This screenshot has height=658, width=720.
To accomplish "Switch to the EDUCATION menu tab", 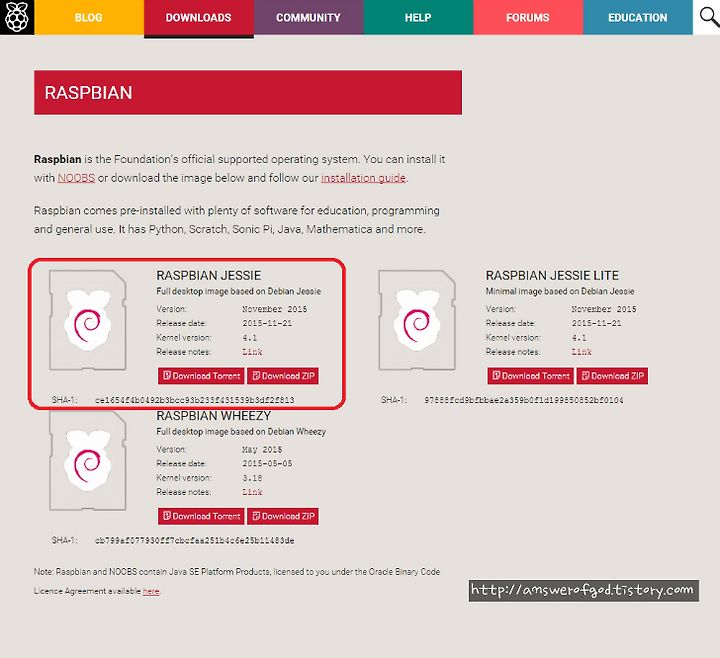I will (x=638, y=17).
